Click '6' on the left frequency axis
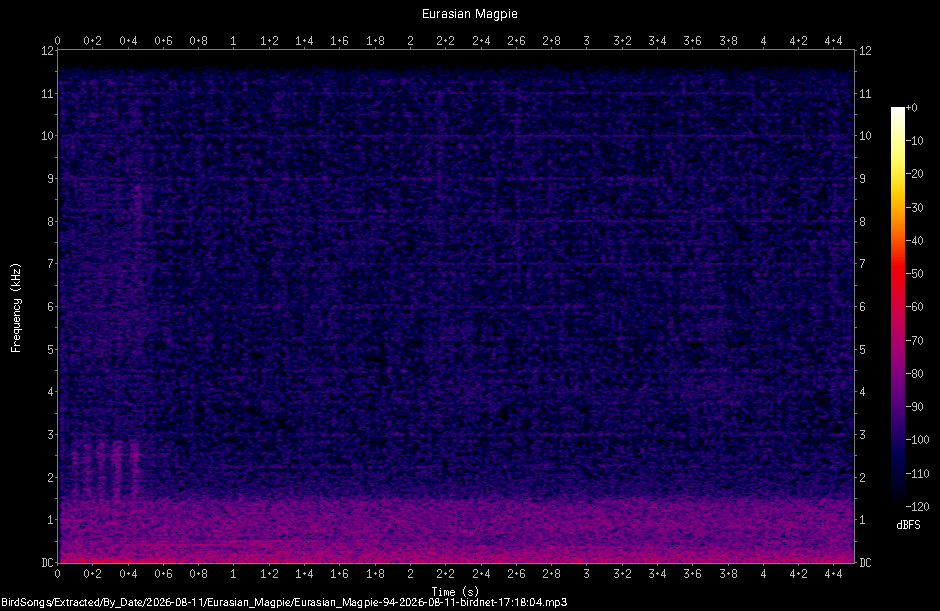The width and height of the screenshot is (940, 611). coord(50,306)
